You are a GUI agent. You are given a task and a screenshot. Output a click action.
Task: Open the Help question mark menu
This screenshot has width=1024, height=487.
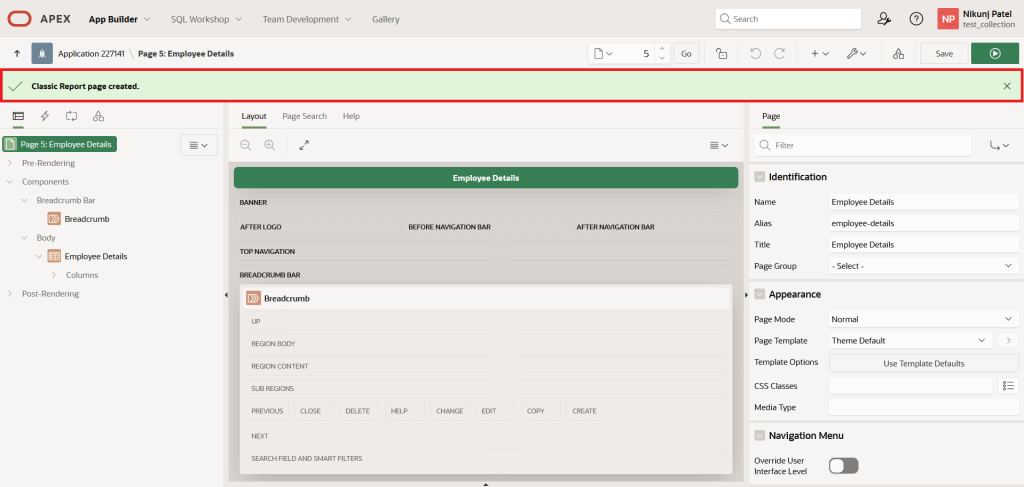[916, 19]
